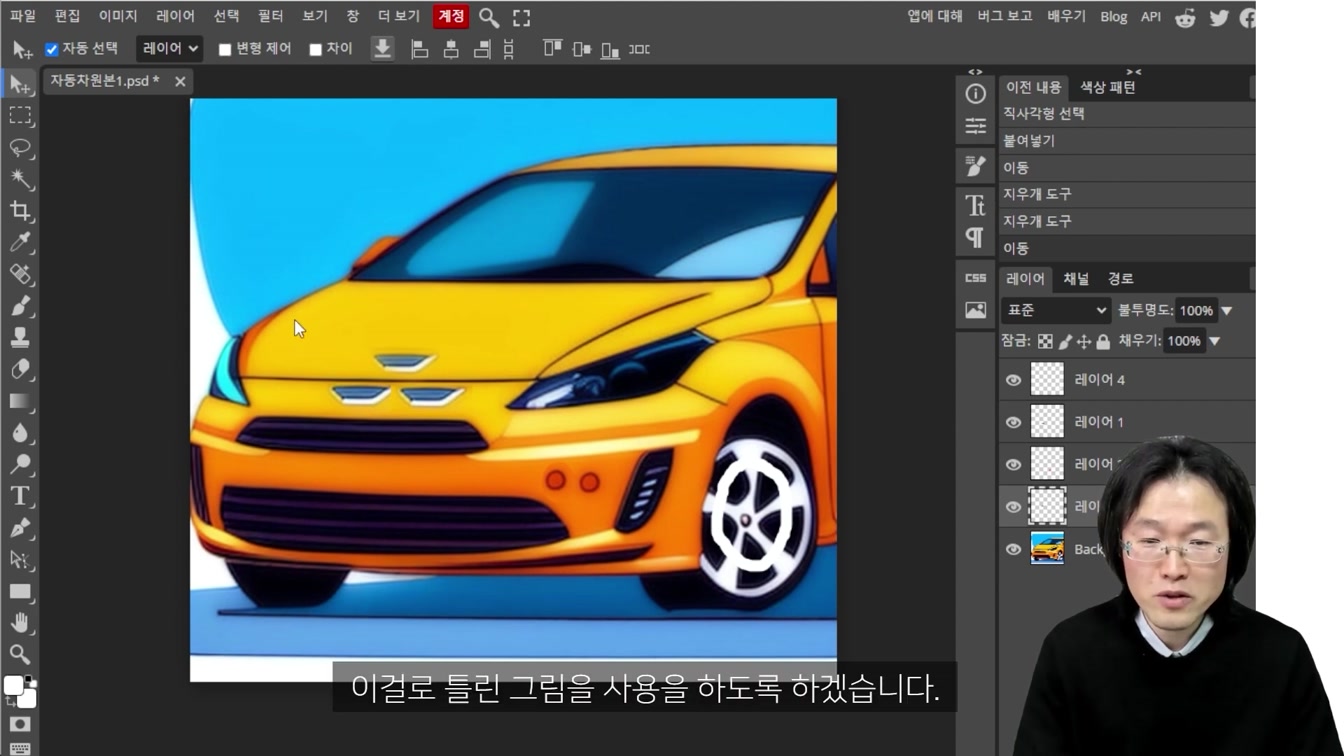The image size is (1344, 756).
Task: Hide the Background layer eye icon
Action: tap(1013, 549)
